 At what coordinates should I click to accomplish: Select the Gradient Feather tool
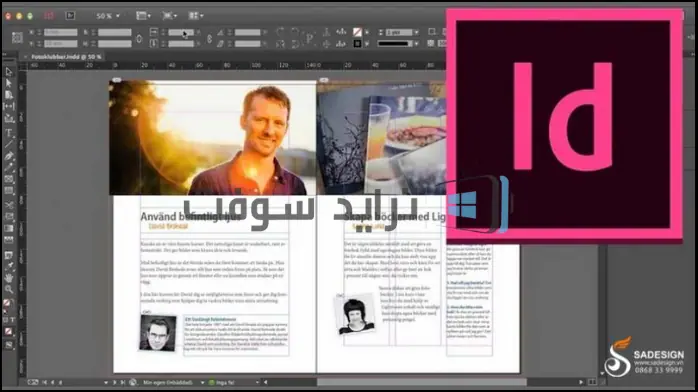pos(8,240)
